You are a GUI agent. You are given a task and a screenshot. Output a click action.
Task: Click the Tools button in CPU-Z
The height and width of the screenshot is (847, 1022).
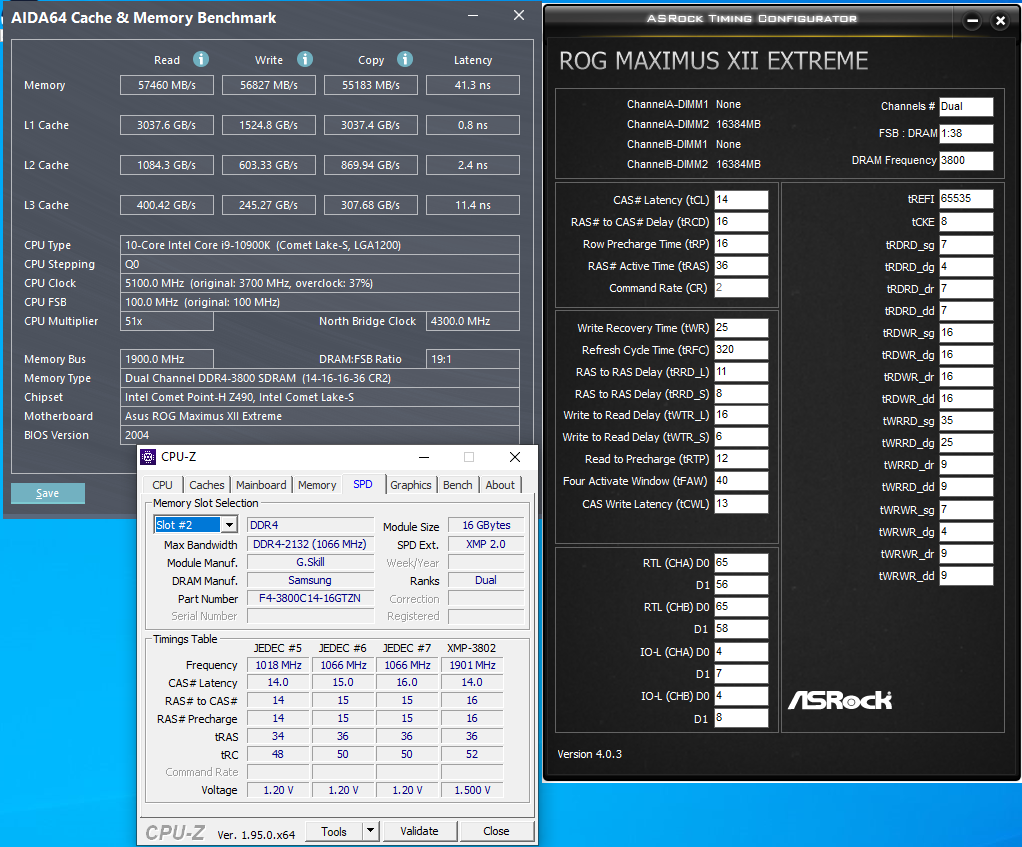334,831
